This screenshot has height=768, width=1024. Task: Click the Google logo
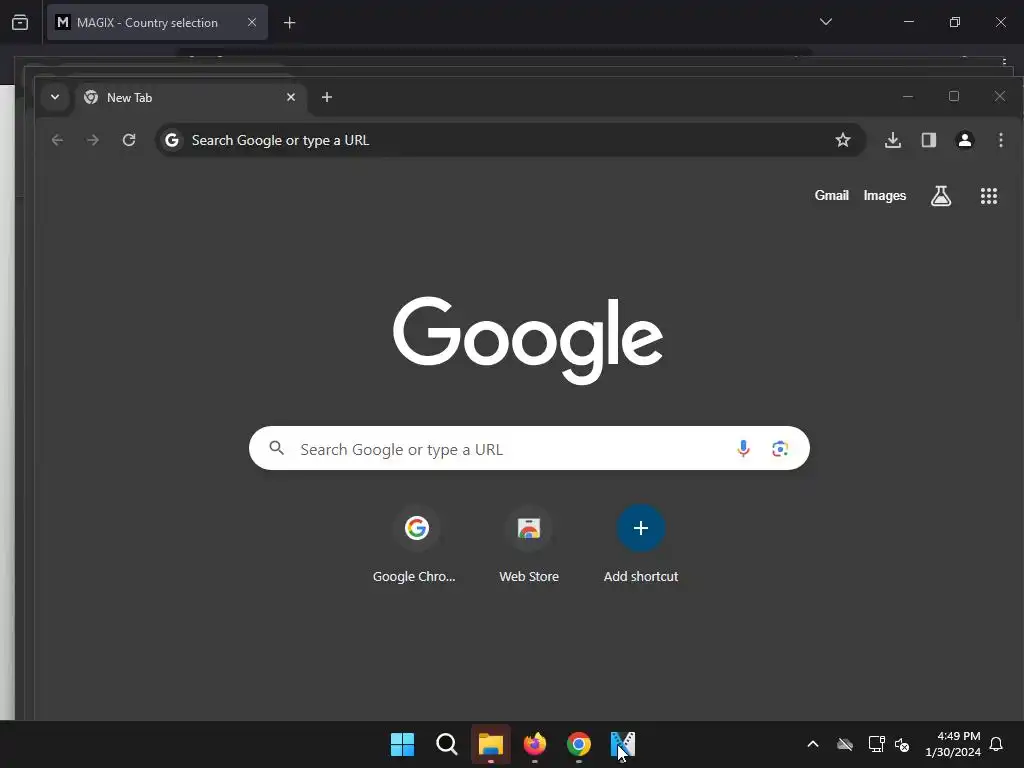coord(528,340)
